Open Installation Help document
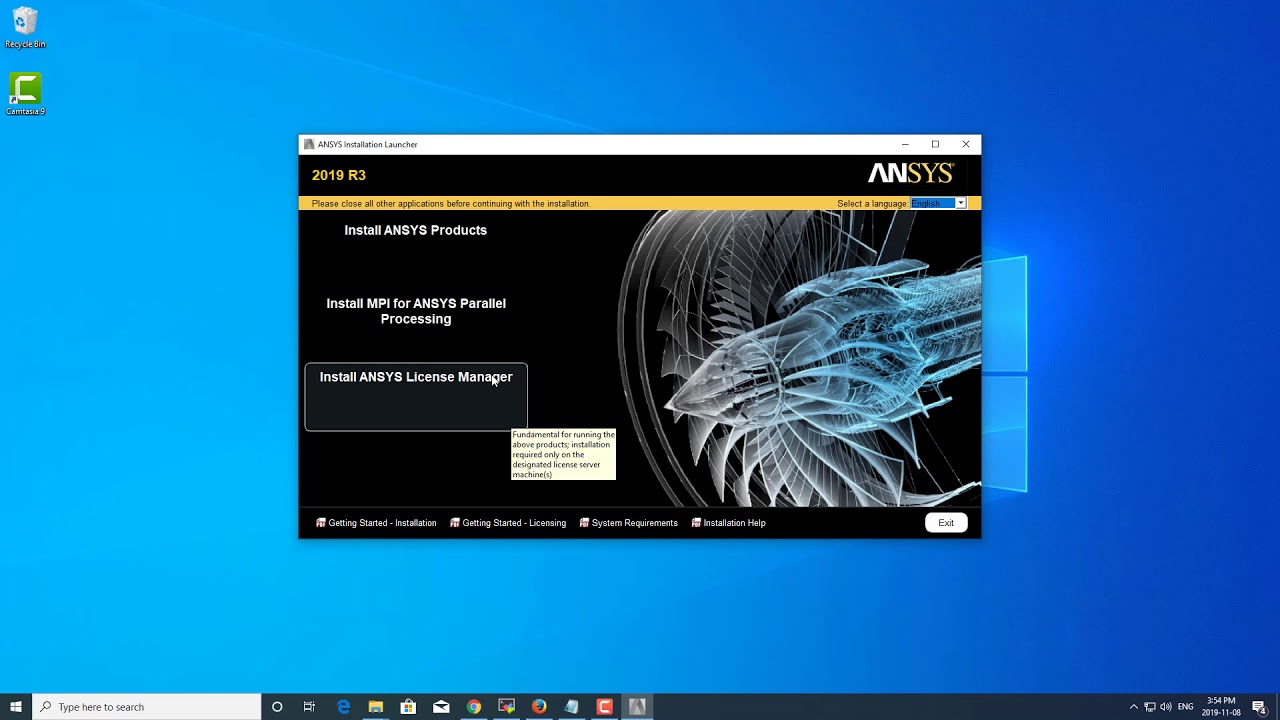 (734, 523)
